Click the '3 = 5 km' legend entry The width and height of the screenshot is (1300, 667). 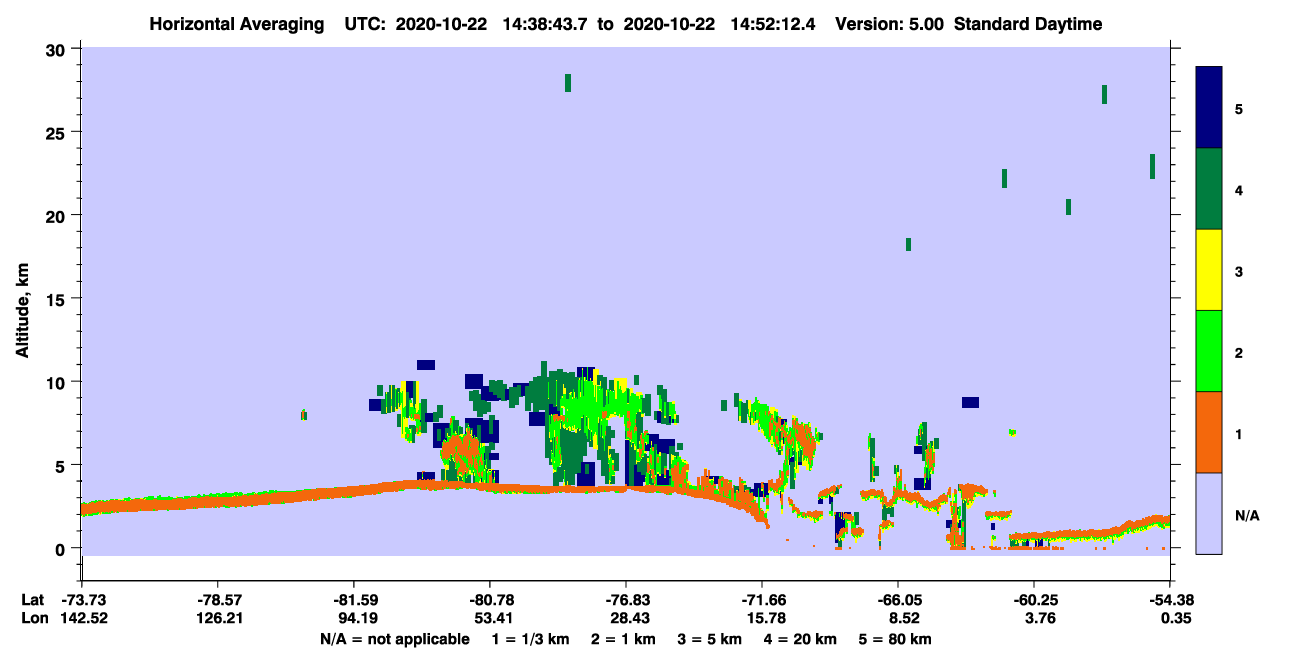tap(710, 639)
